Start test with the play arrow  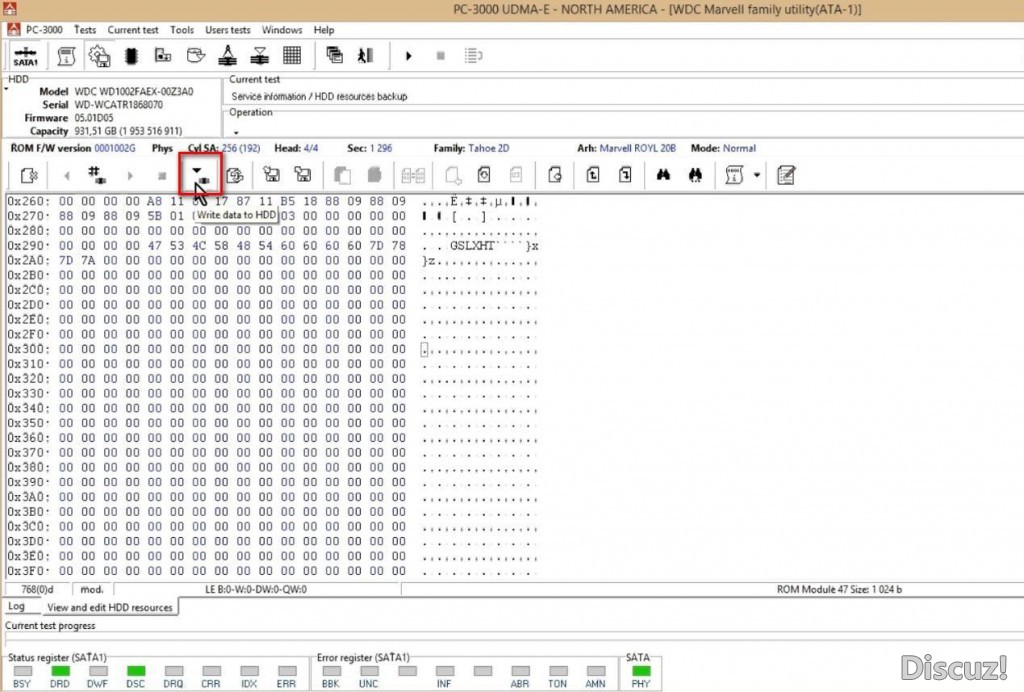coord(409,56)
